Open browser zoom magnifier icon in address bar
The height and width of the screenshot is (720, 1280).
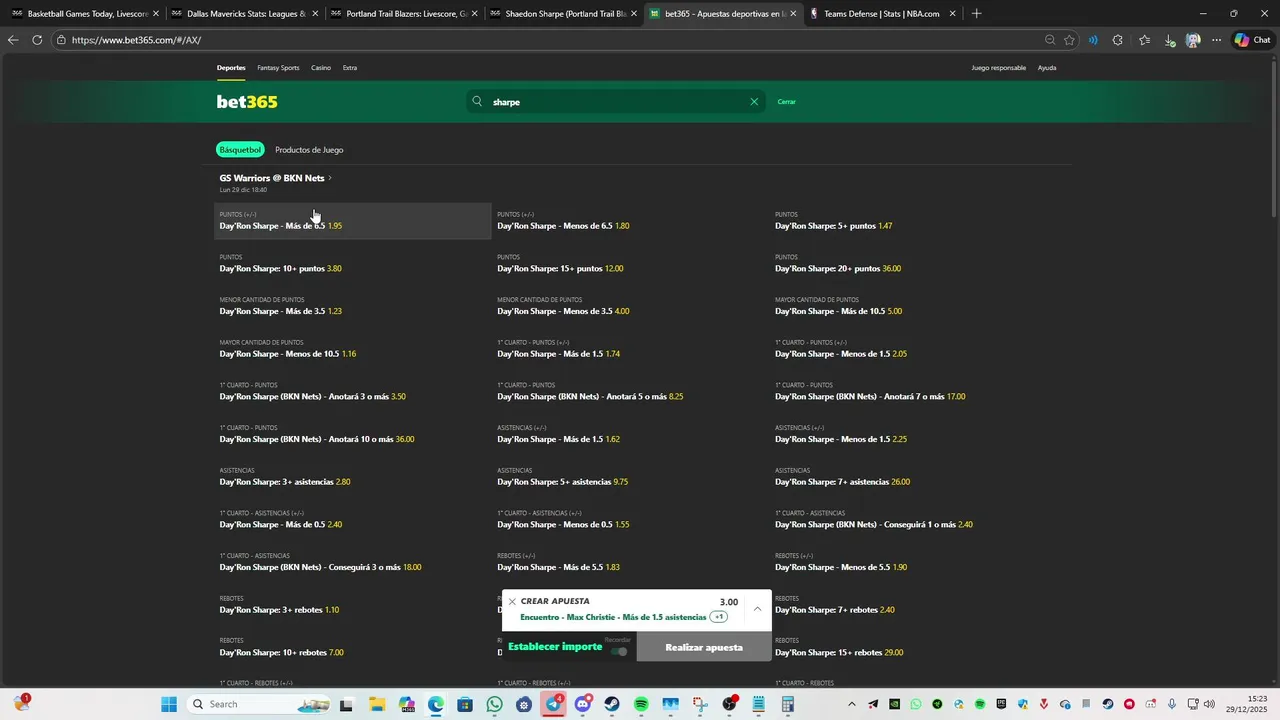point(1050,40)
